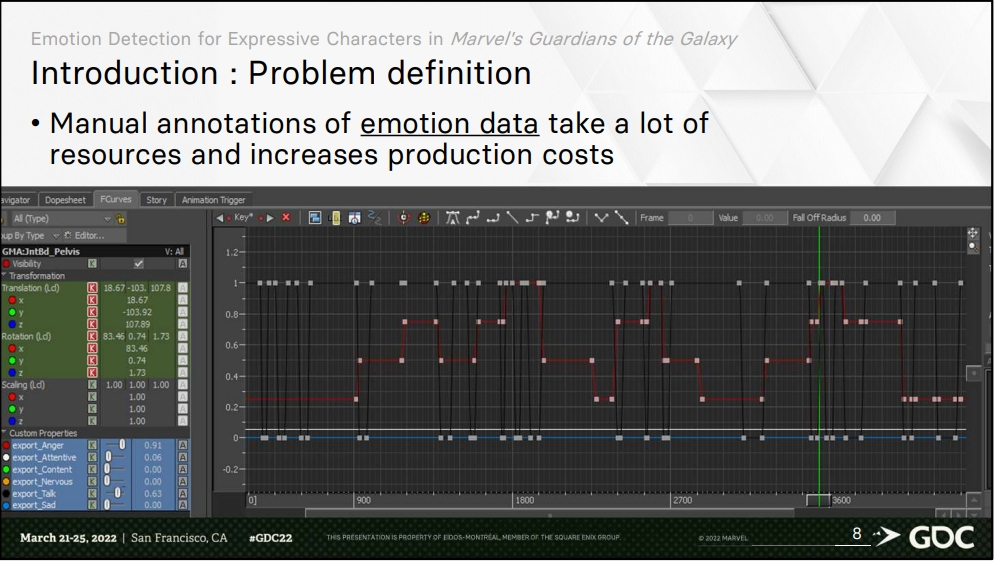Click the overlapping curves icon in the FCurves toolbar

point(375,217)
